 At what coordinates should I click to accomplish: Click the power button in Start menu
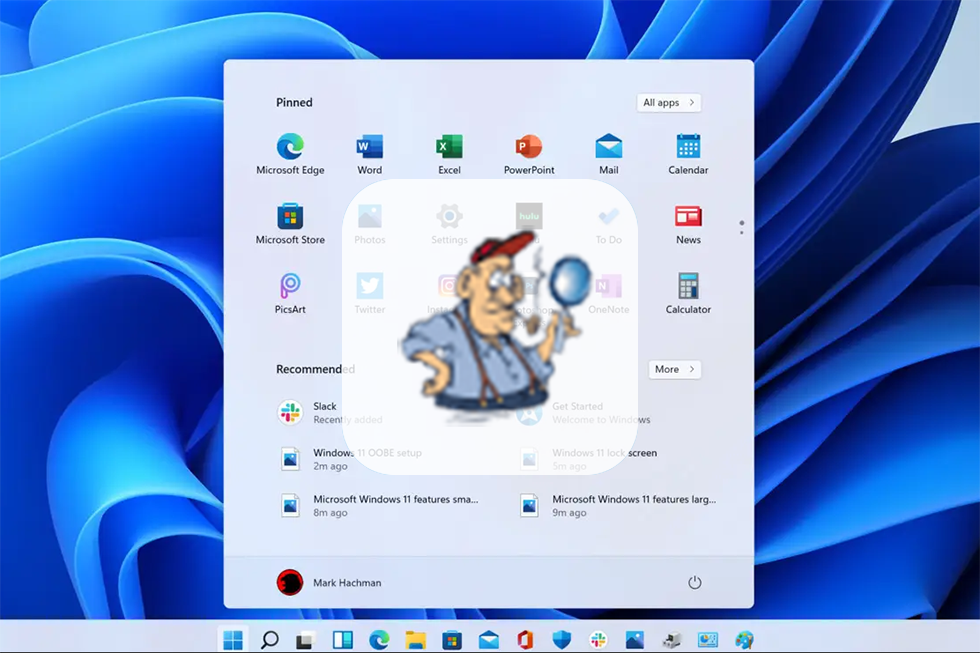(x=694, y=582)
